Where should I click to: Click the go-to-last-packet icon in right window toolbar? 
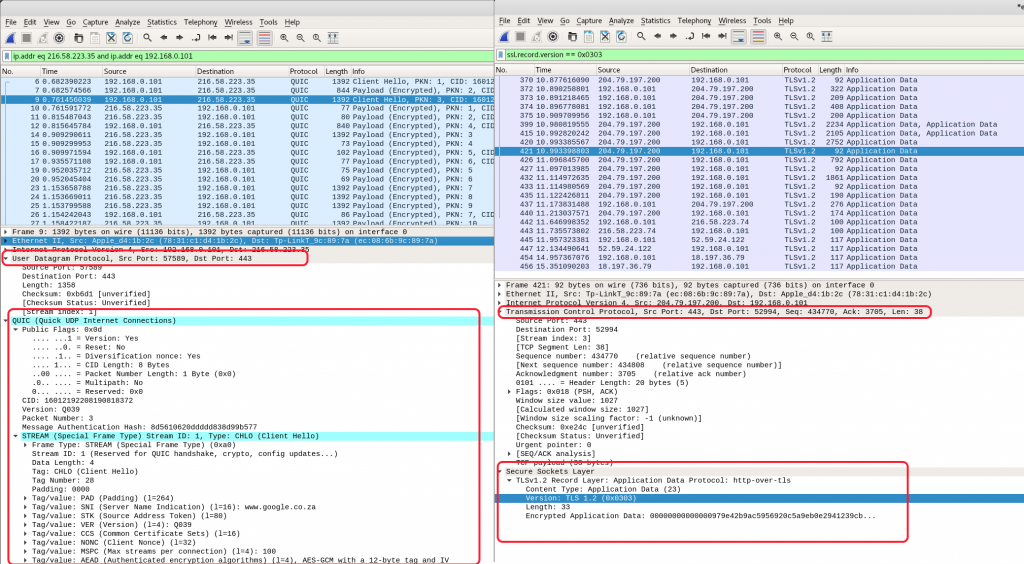(x=722, y=37)
